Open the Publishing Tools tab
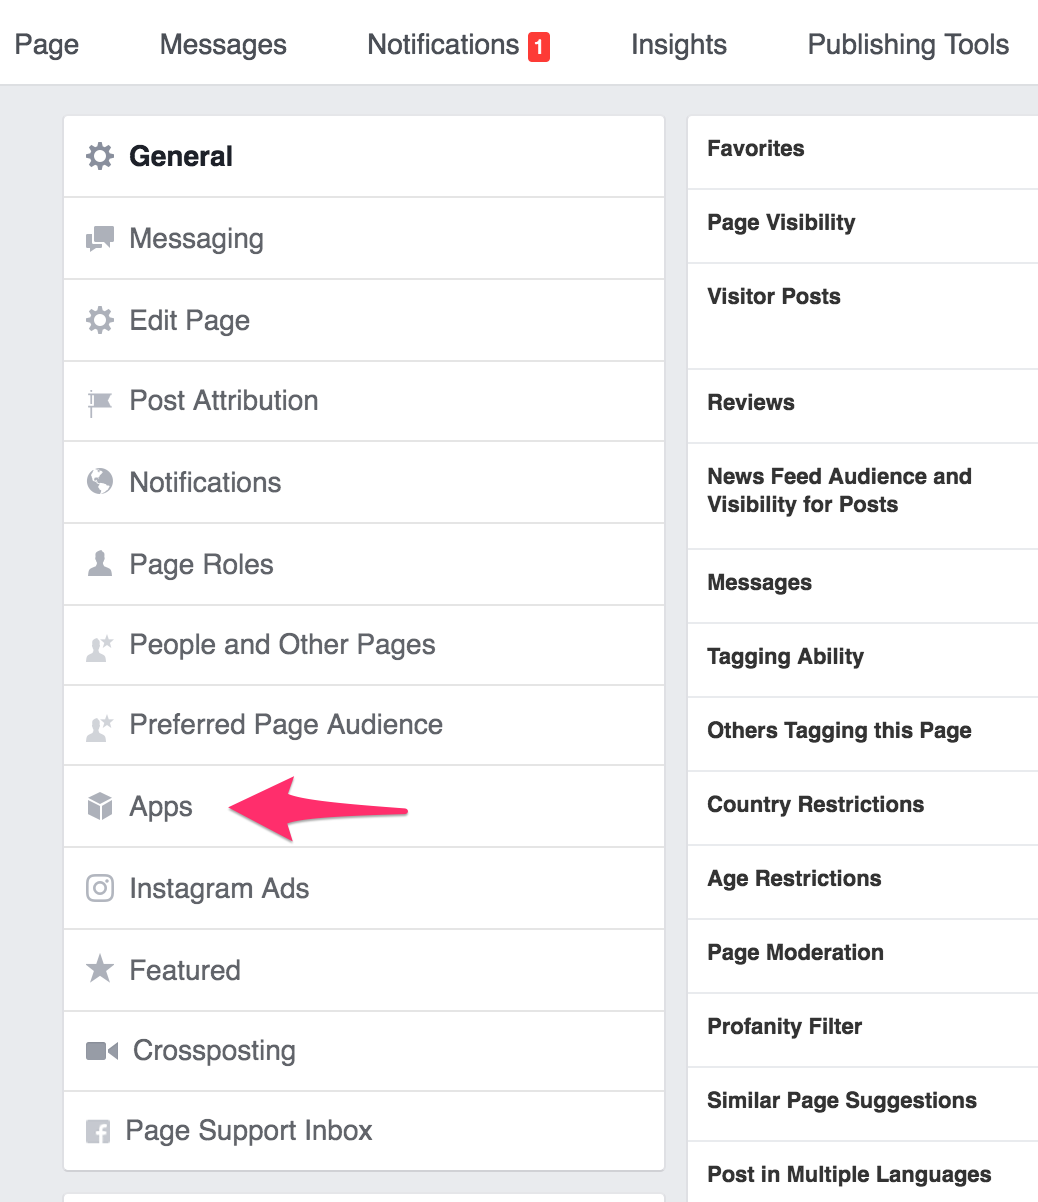 click(x=907, y=44)
